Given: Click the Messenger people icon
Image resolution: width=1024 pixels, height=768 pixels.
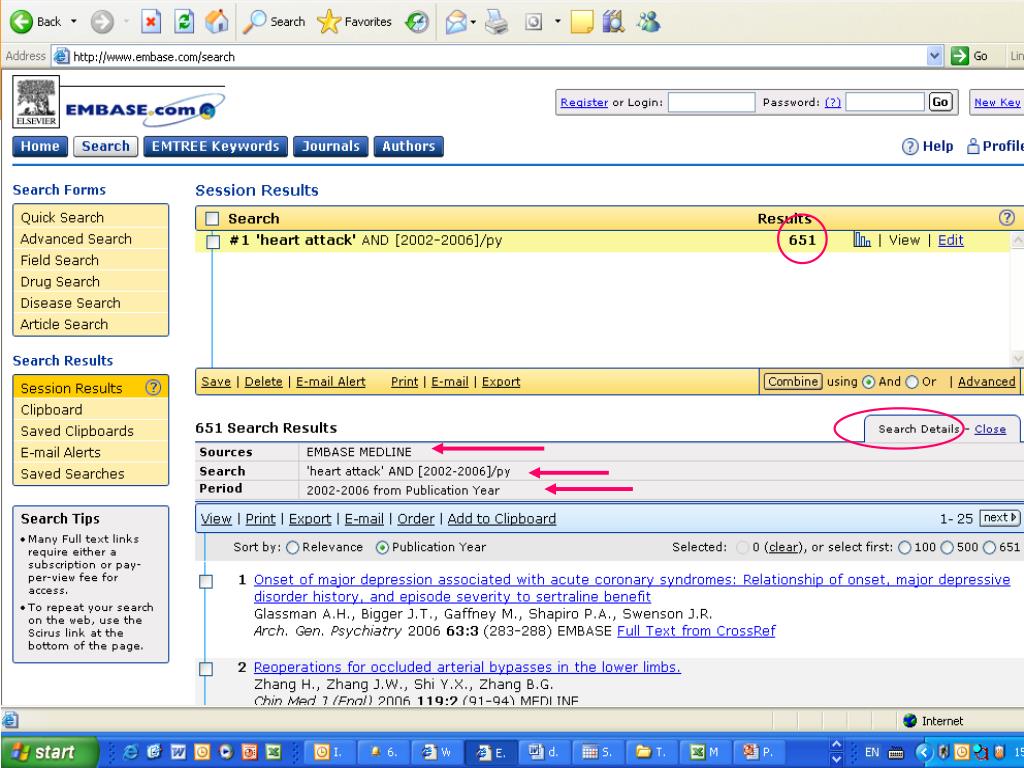Looking at the screenshot, I should 648,22.
